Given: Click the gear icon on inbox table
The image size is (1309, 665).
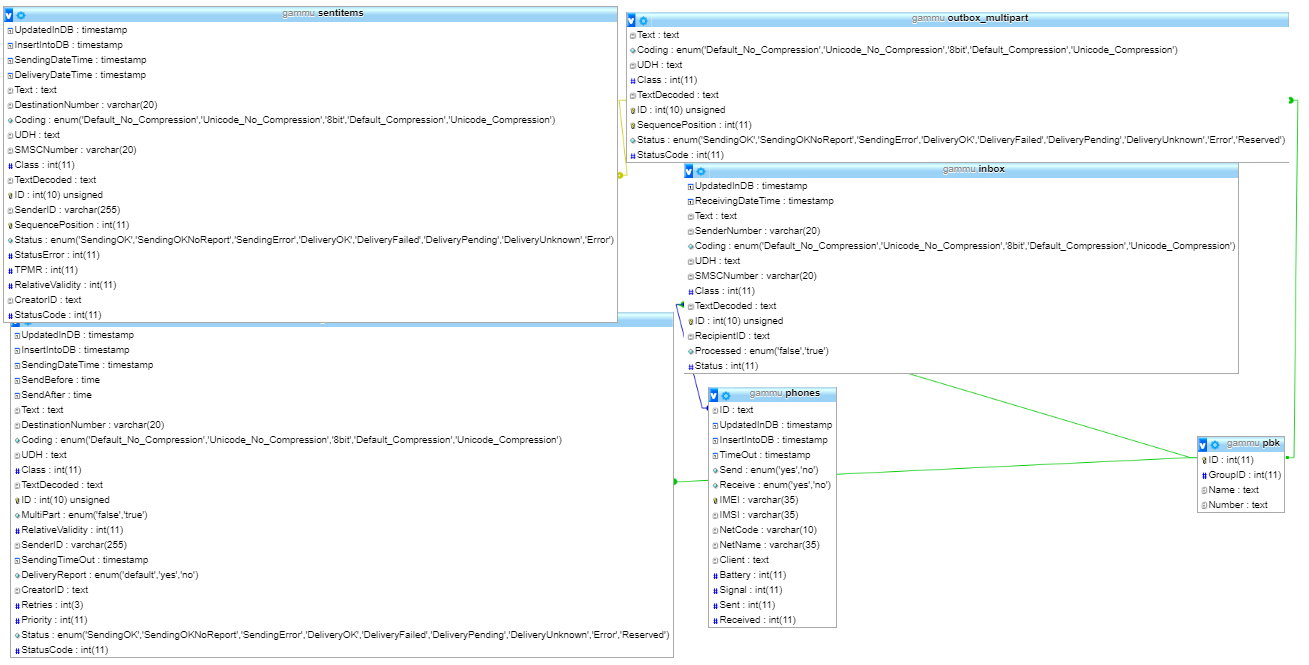Looking at the screenshot, I should coord(701,171).
